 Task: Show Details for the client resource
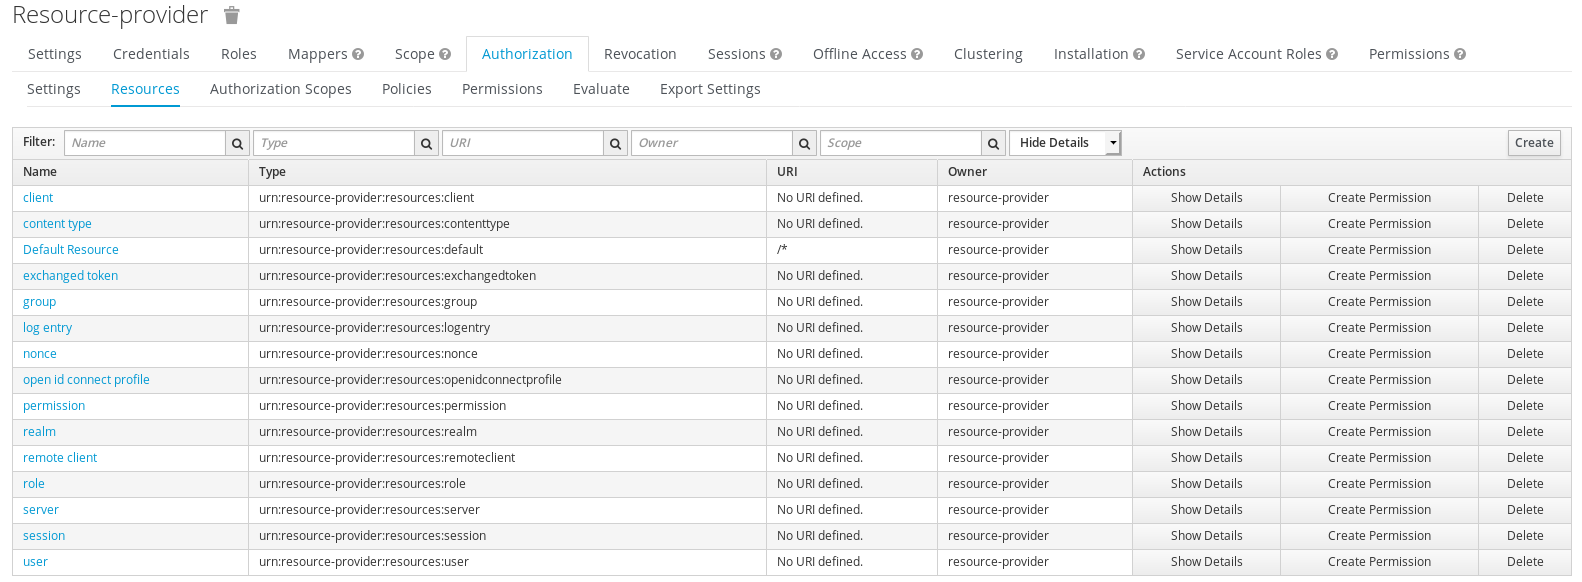pyautogui.click(x=1206, y=198)
